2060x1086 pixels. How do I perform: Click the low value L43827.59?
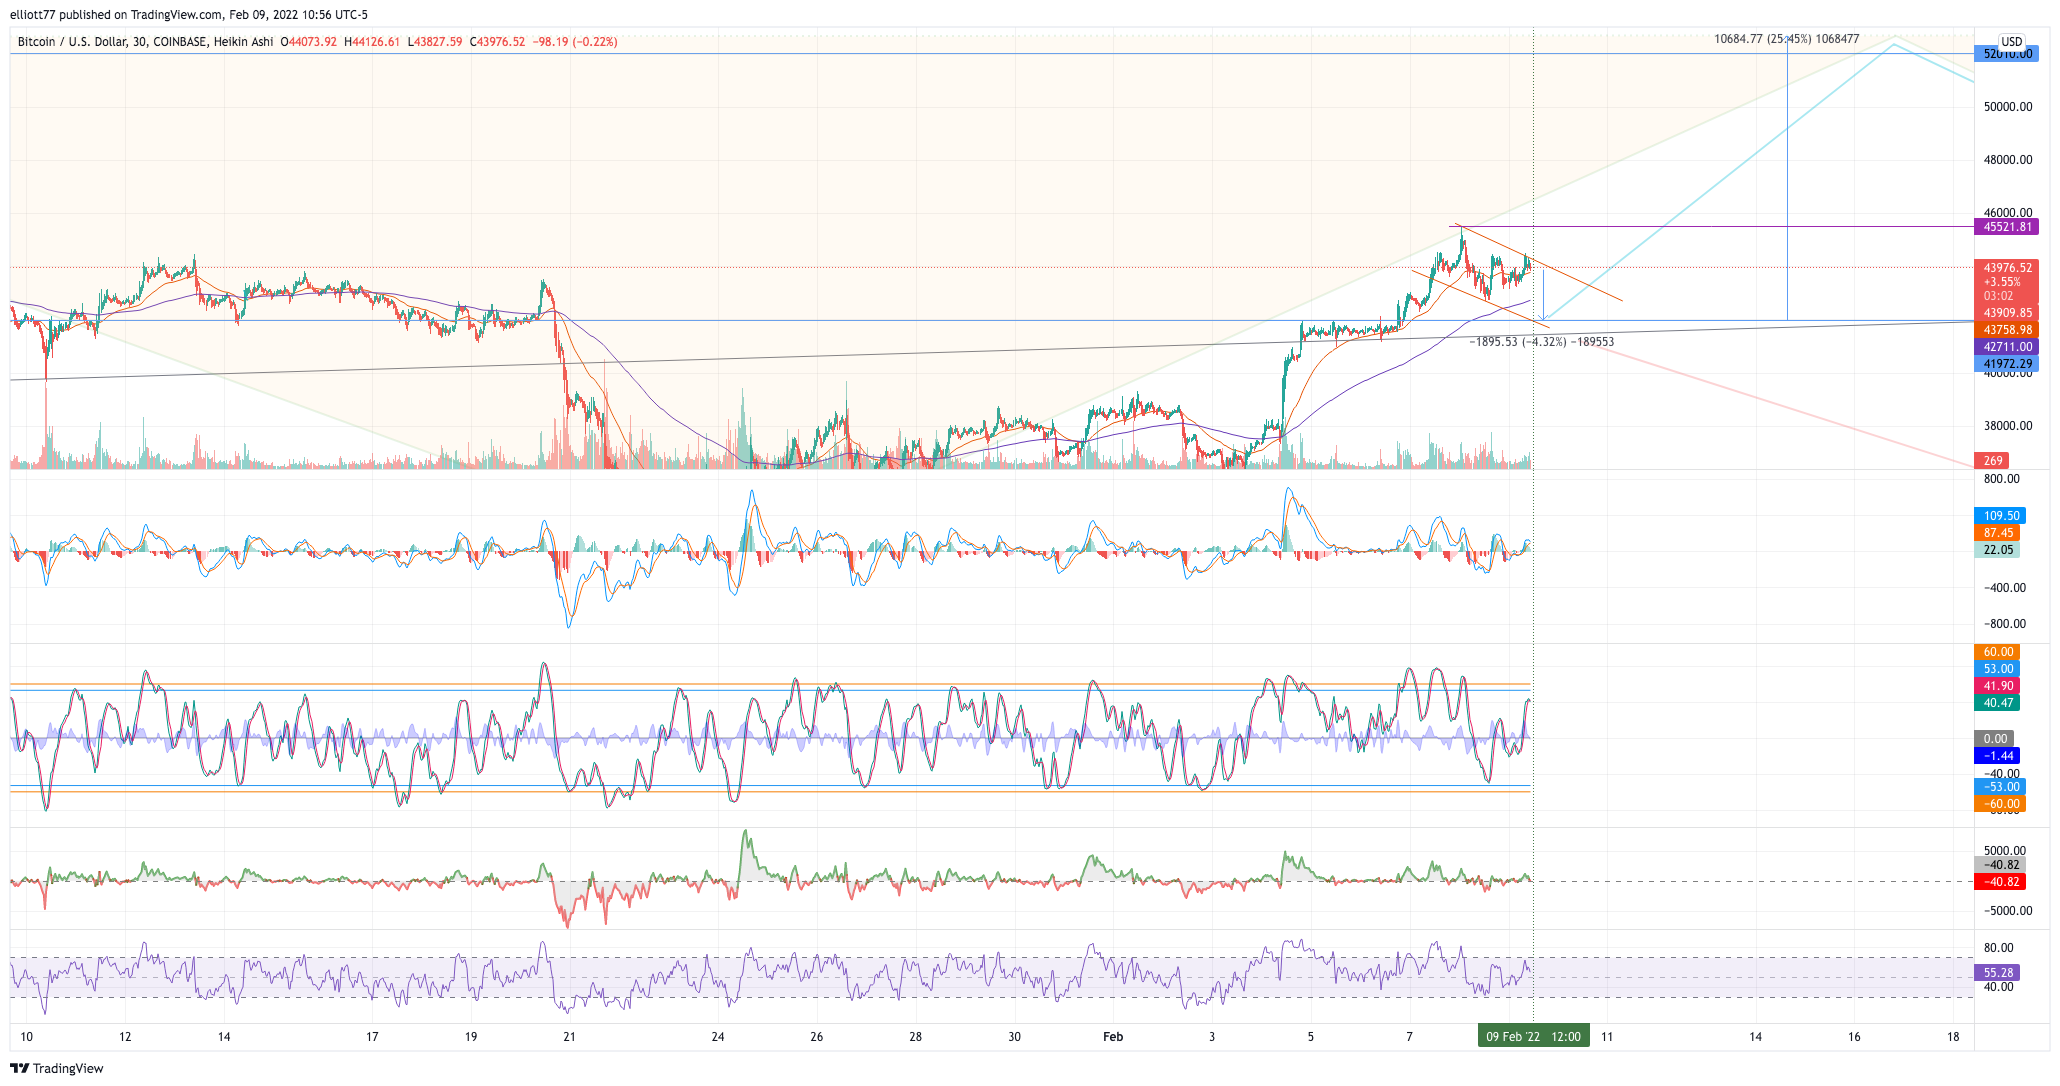coord(435,42)
